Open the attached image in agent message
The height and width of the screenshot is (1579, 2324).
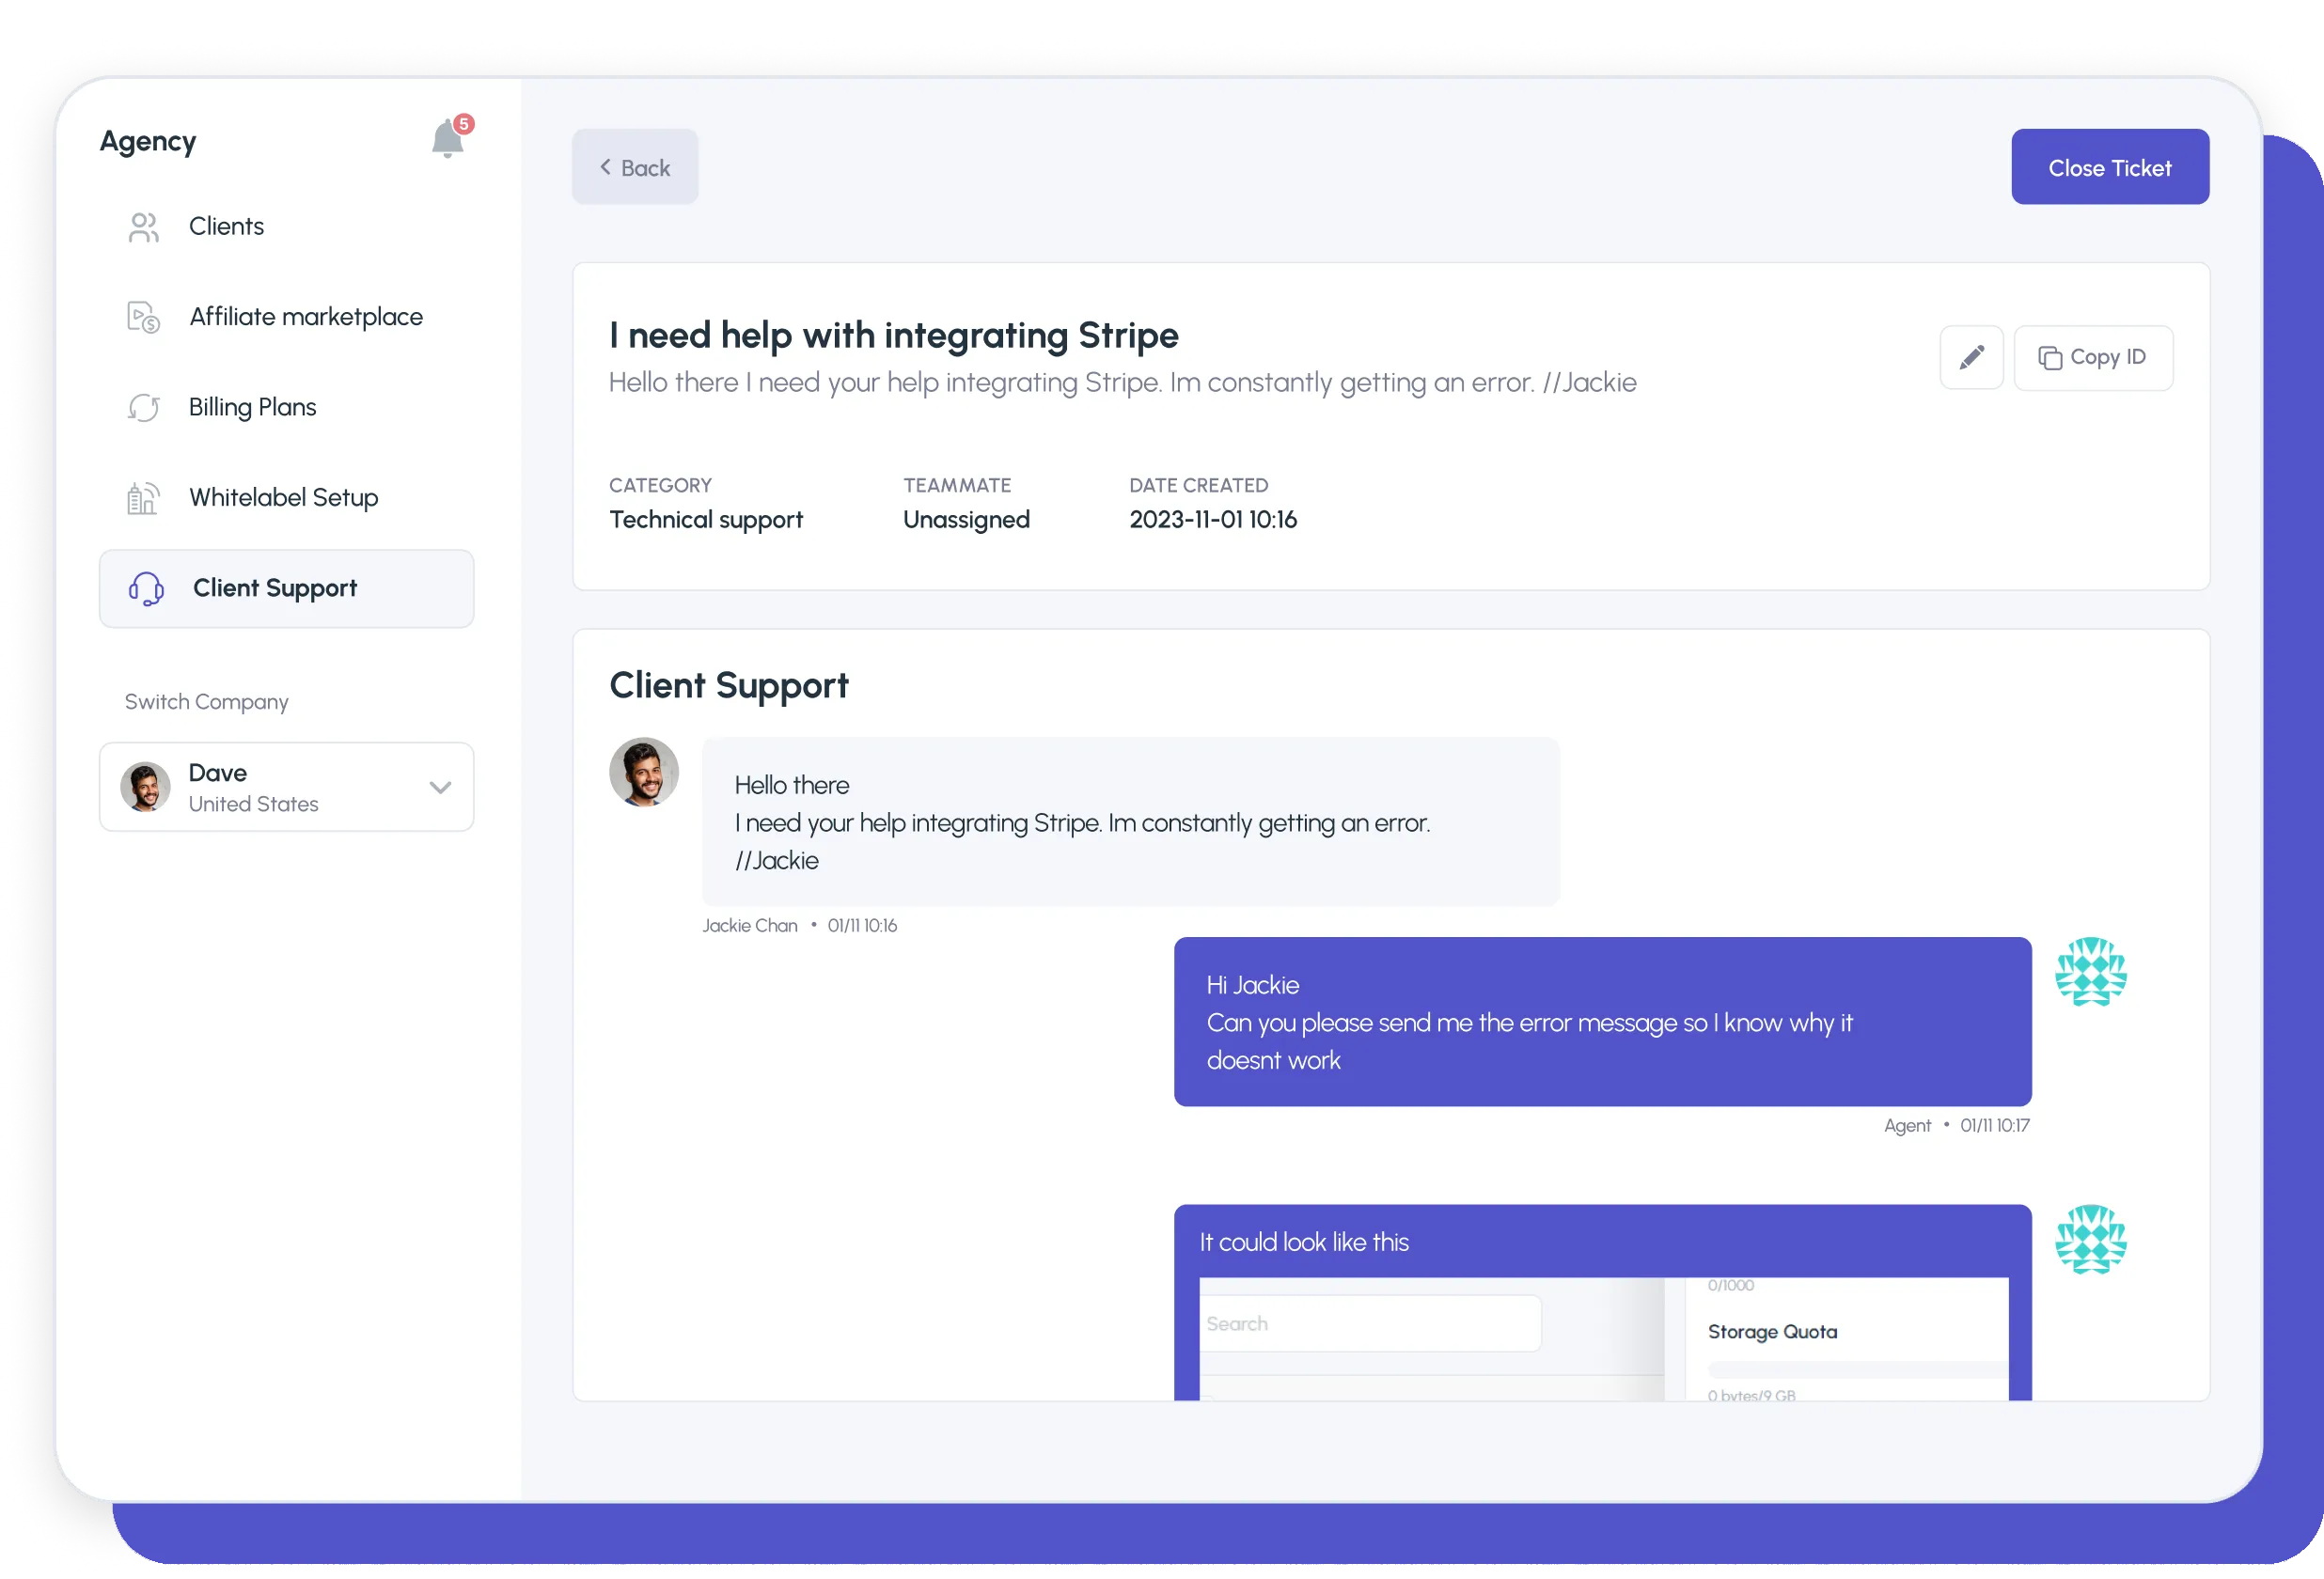pos(1603,1338)
